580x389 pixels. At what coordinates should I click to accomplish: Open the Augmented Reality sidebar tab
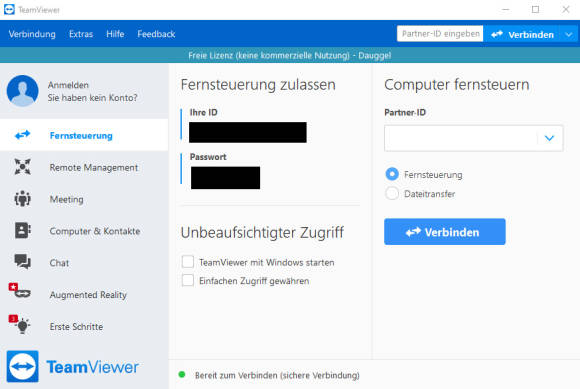click(84, 294)
